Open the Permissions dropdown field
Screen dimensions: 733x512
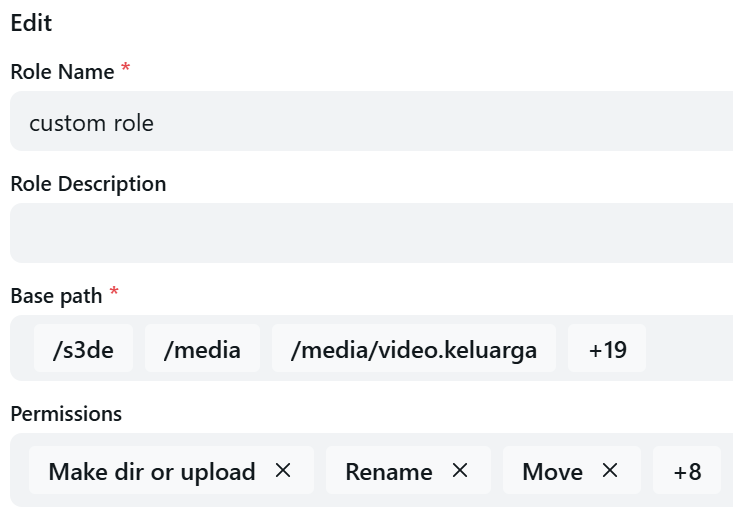point(726,470)
